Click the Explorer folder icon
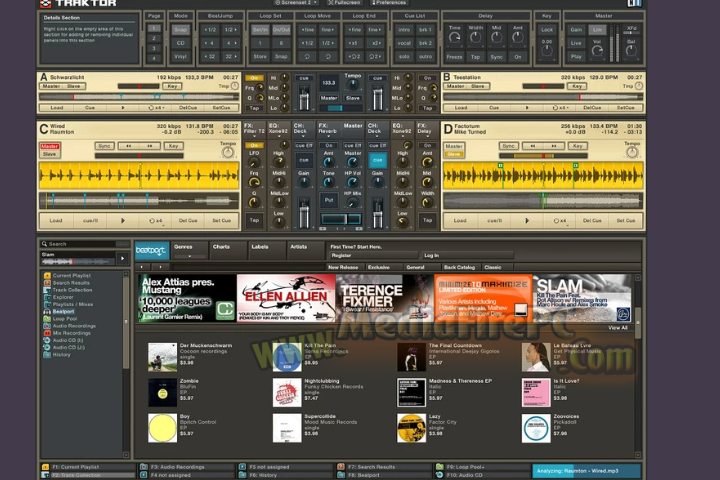This screenshot has height=480, width=720. 47,297
